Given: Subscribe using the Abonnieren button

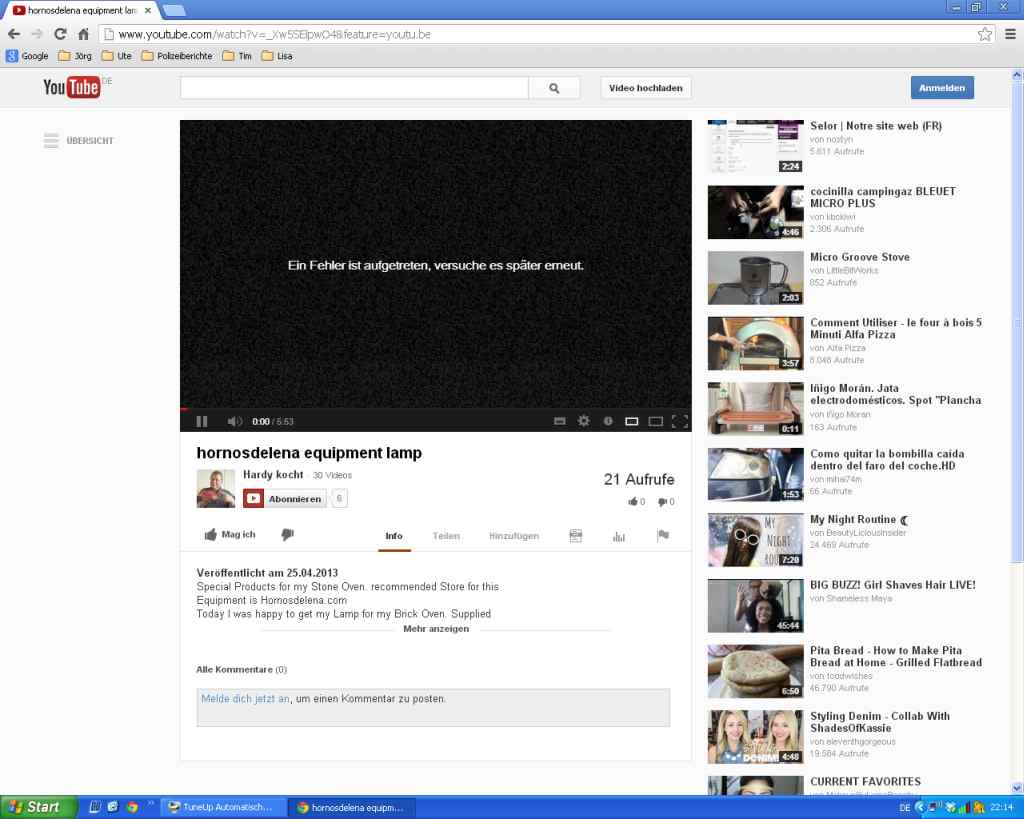Looking at the screenshot, I should point(285,498).
